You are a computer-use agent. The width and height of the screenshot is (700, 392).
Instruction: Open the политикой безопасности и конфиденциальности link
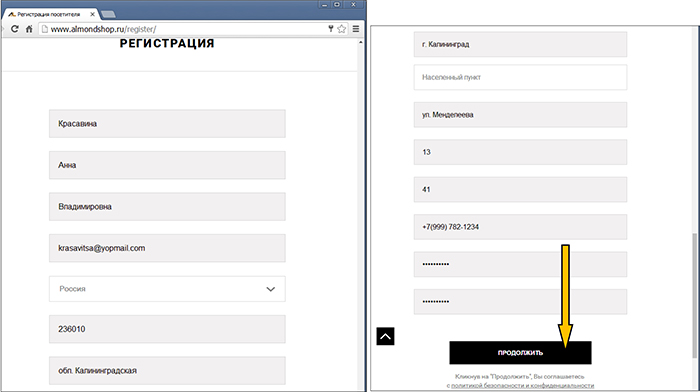(522, 385)
